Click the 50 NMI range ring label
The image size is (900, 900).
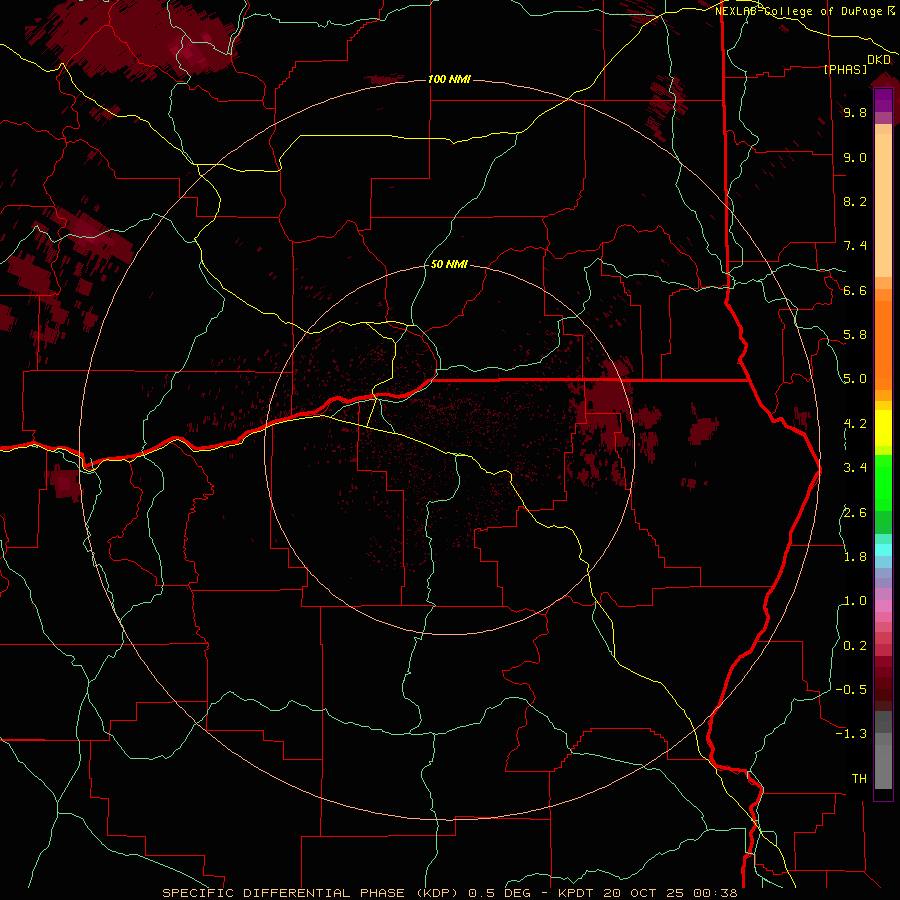coord(449,264)
